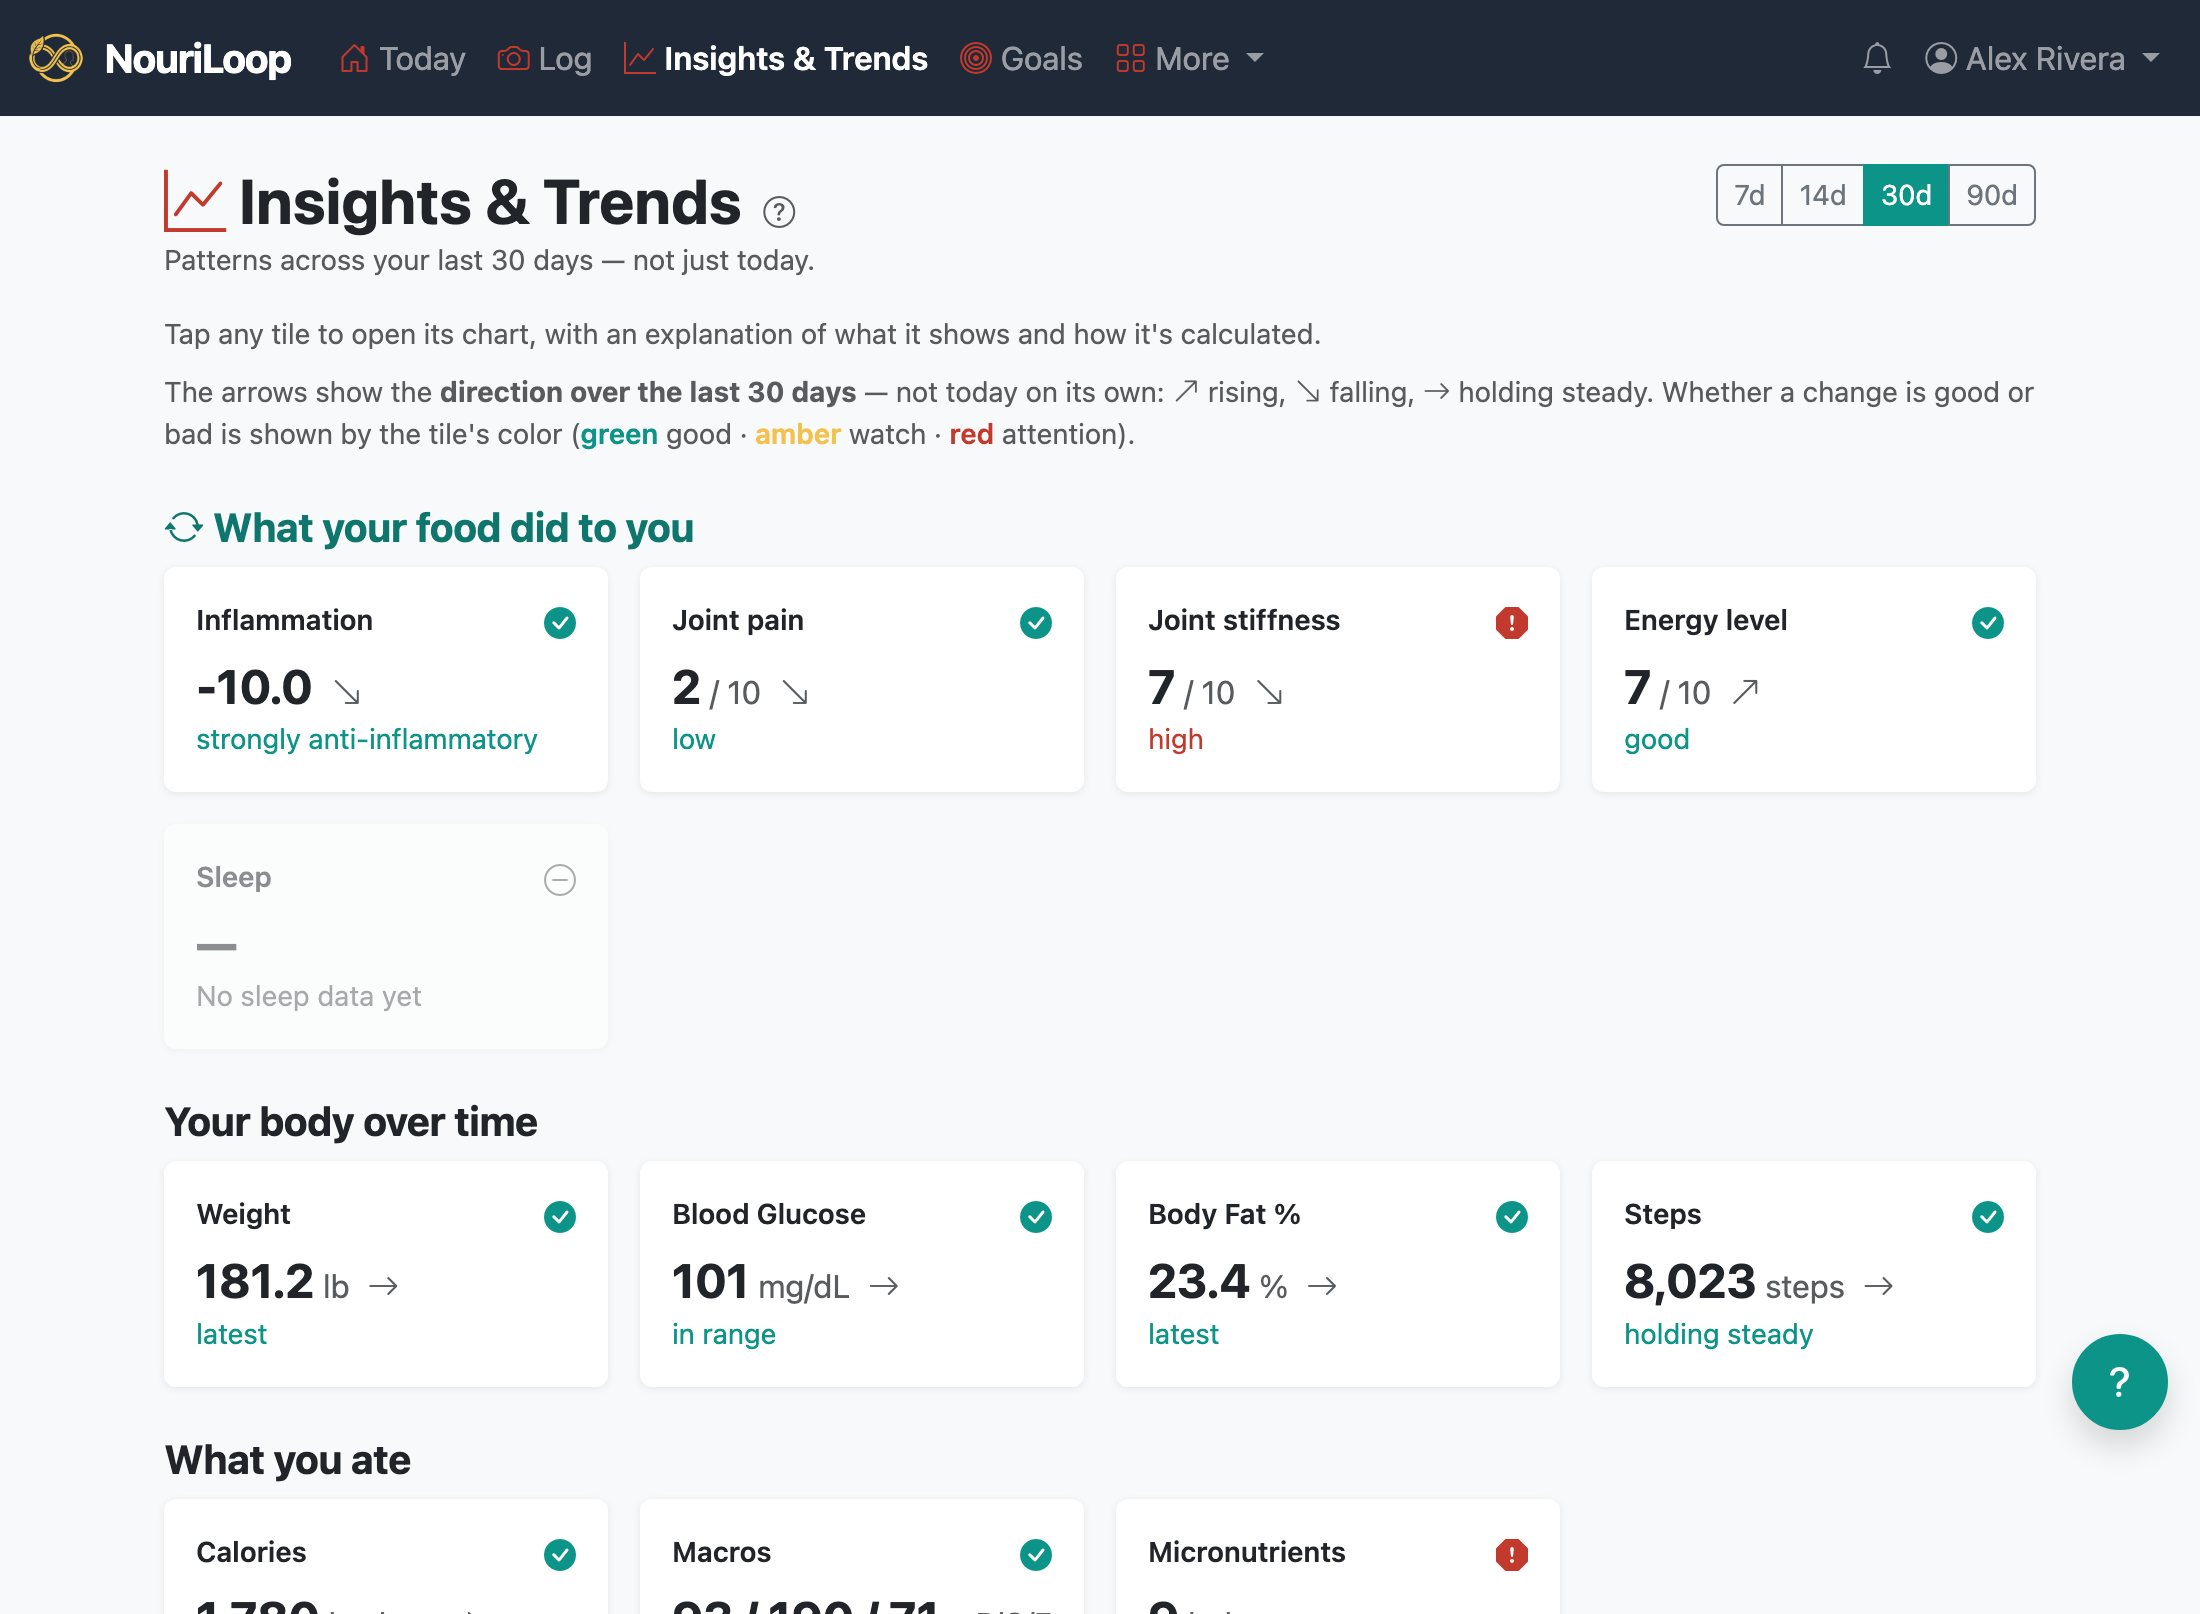Click 'strongly anti-inflammatory' label
This screenshot has height=1614, width=2200.
point(367,739)
